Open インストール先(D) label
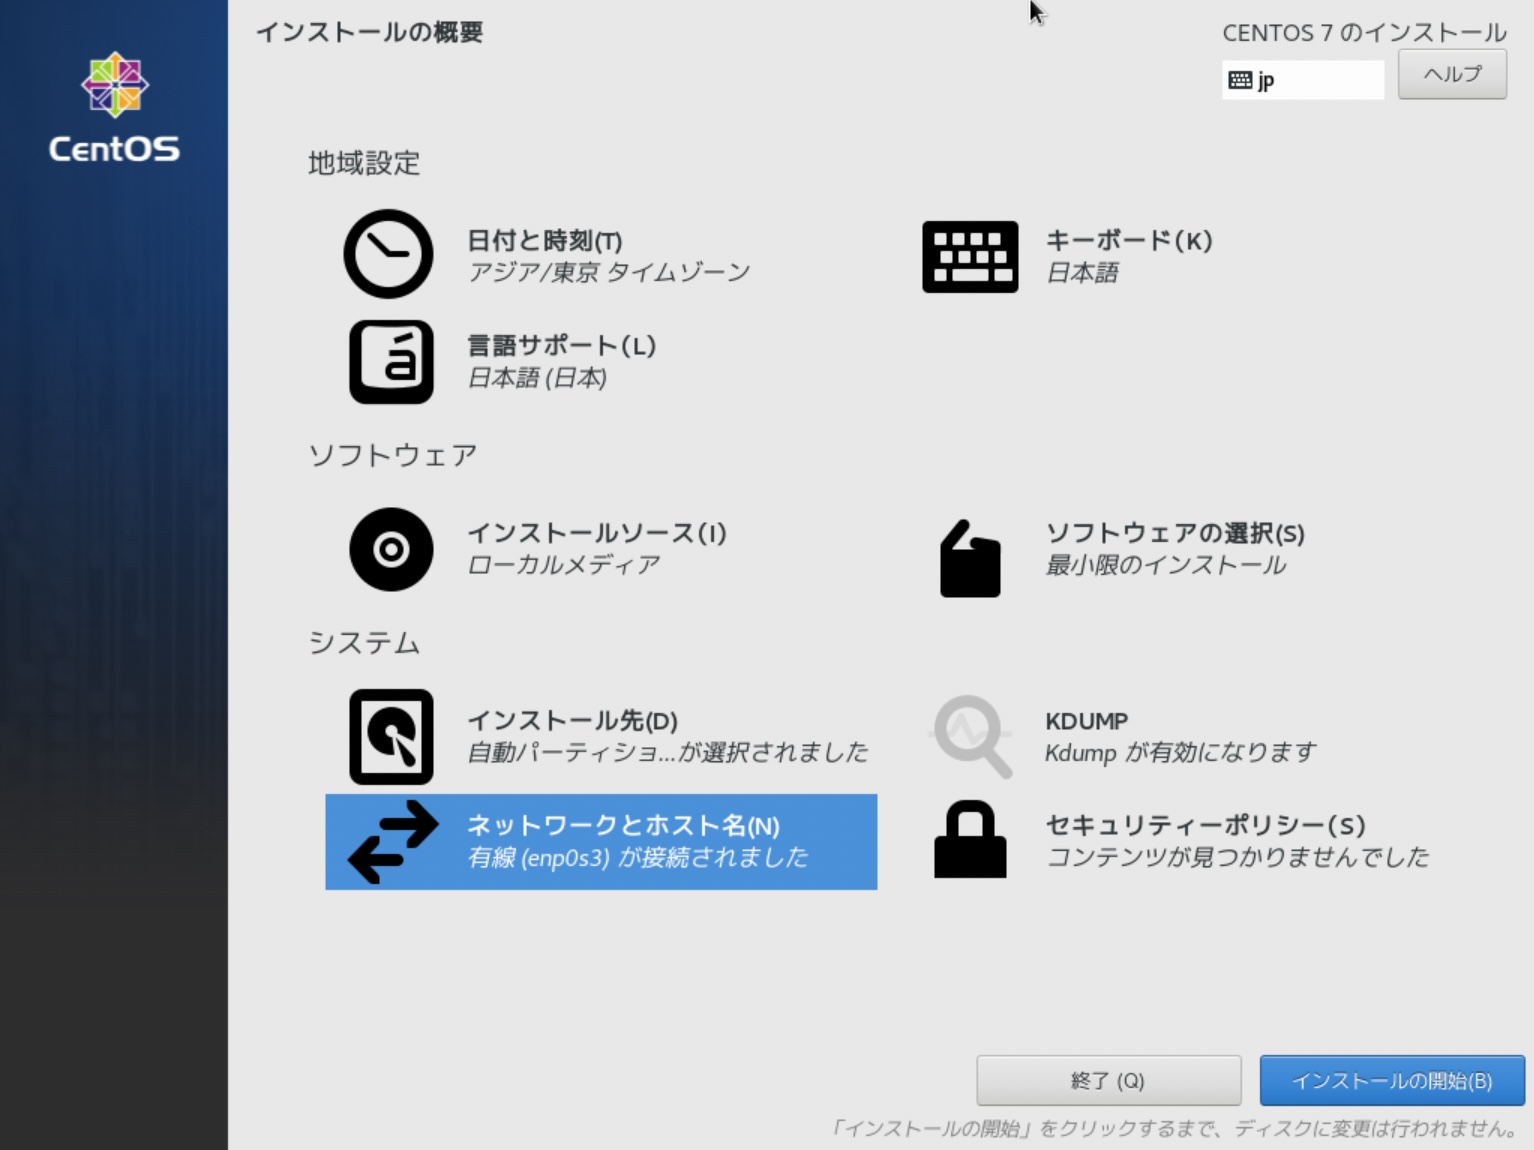 point(573,721)
